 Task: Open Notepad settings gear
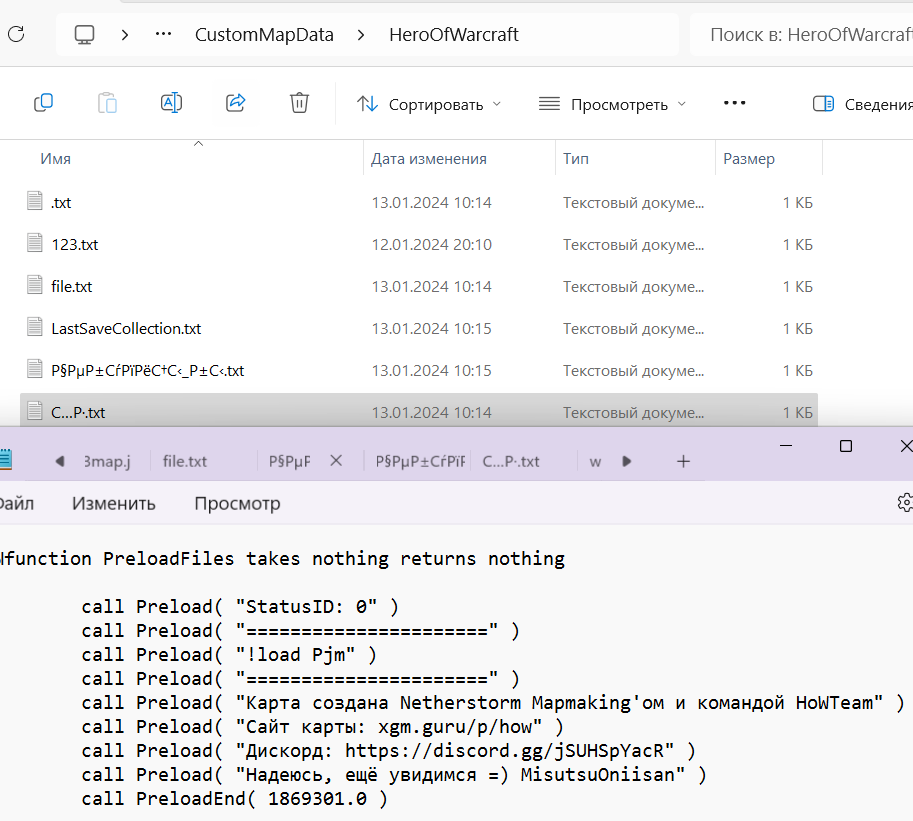pyautogui.click(x=906, y=502)
